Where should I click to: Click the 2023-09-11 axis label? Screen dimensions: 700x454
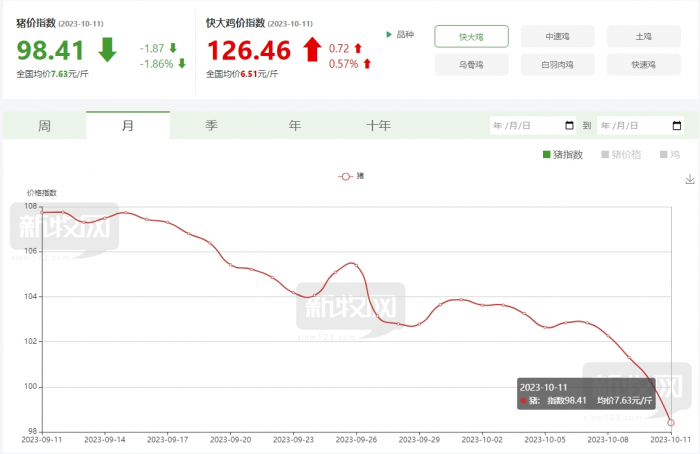coord(42,440)
